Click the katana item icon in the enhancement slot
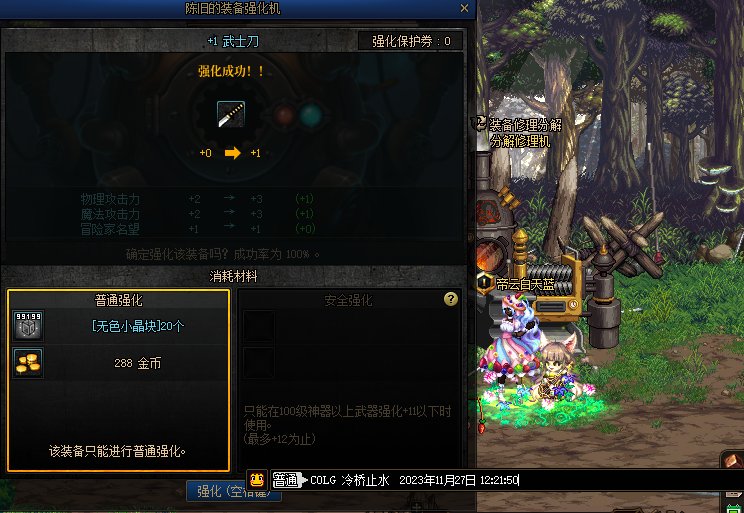744x513 pixels. tap(231, 114)
